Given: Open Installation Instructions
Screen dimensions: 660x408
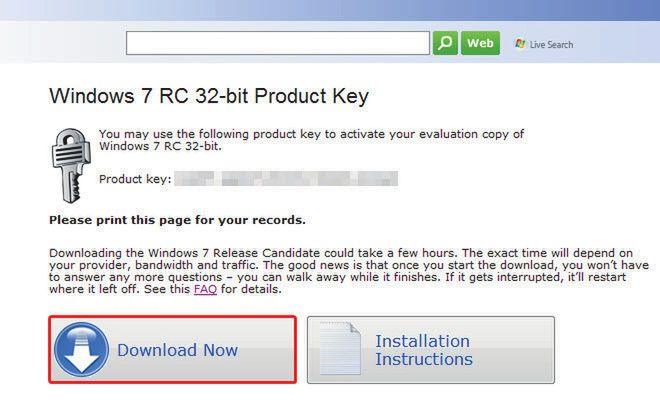Looking at the screenshot, I should tap(424, 350).
